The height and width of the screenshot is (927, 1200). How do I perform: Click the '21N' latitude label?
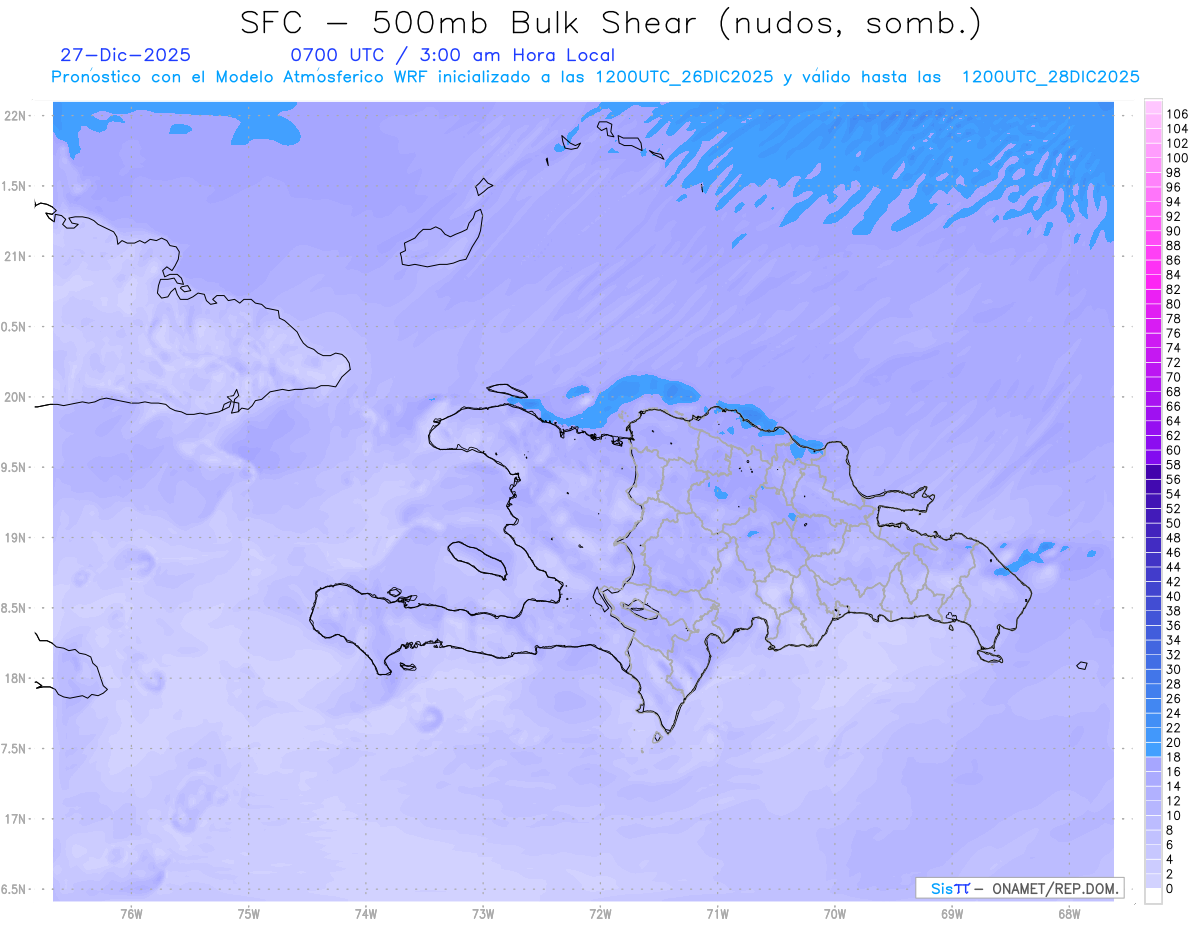(x=15, y=256)
